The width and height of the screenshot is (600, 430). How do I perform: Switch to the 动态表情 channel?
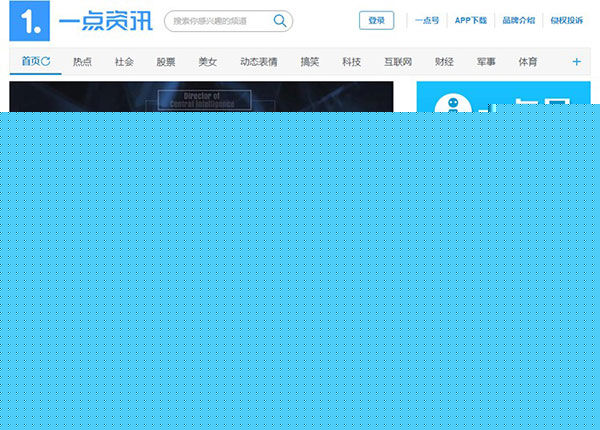[x=259, y=62]
